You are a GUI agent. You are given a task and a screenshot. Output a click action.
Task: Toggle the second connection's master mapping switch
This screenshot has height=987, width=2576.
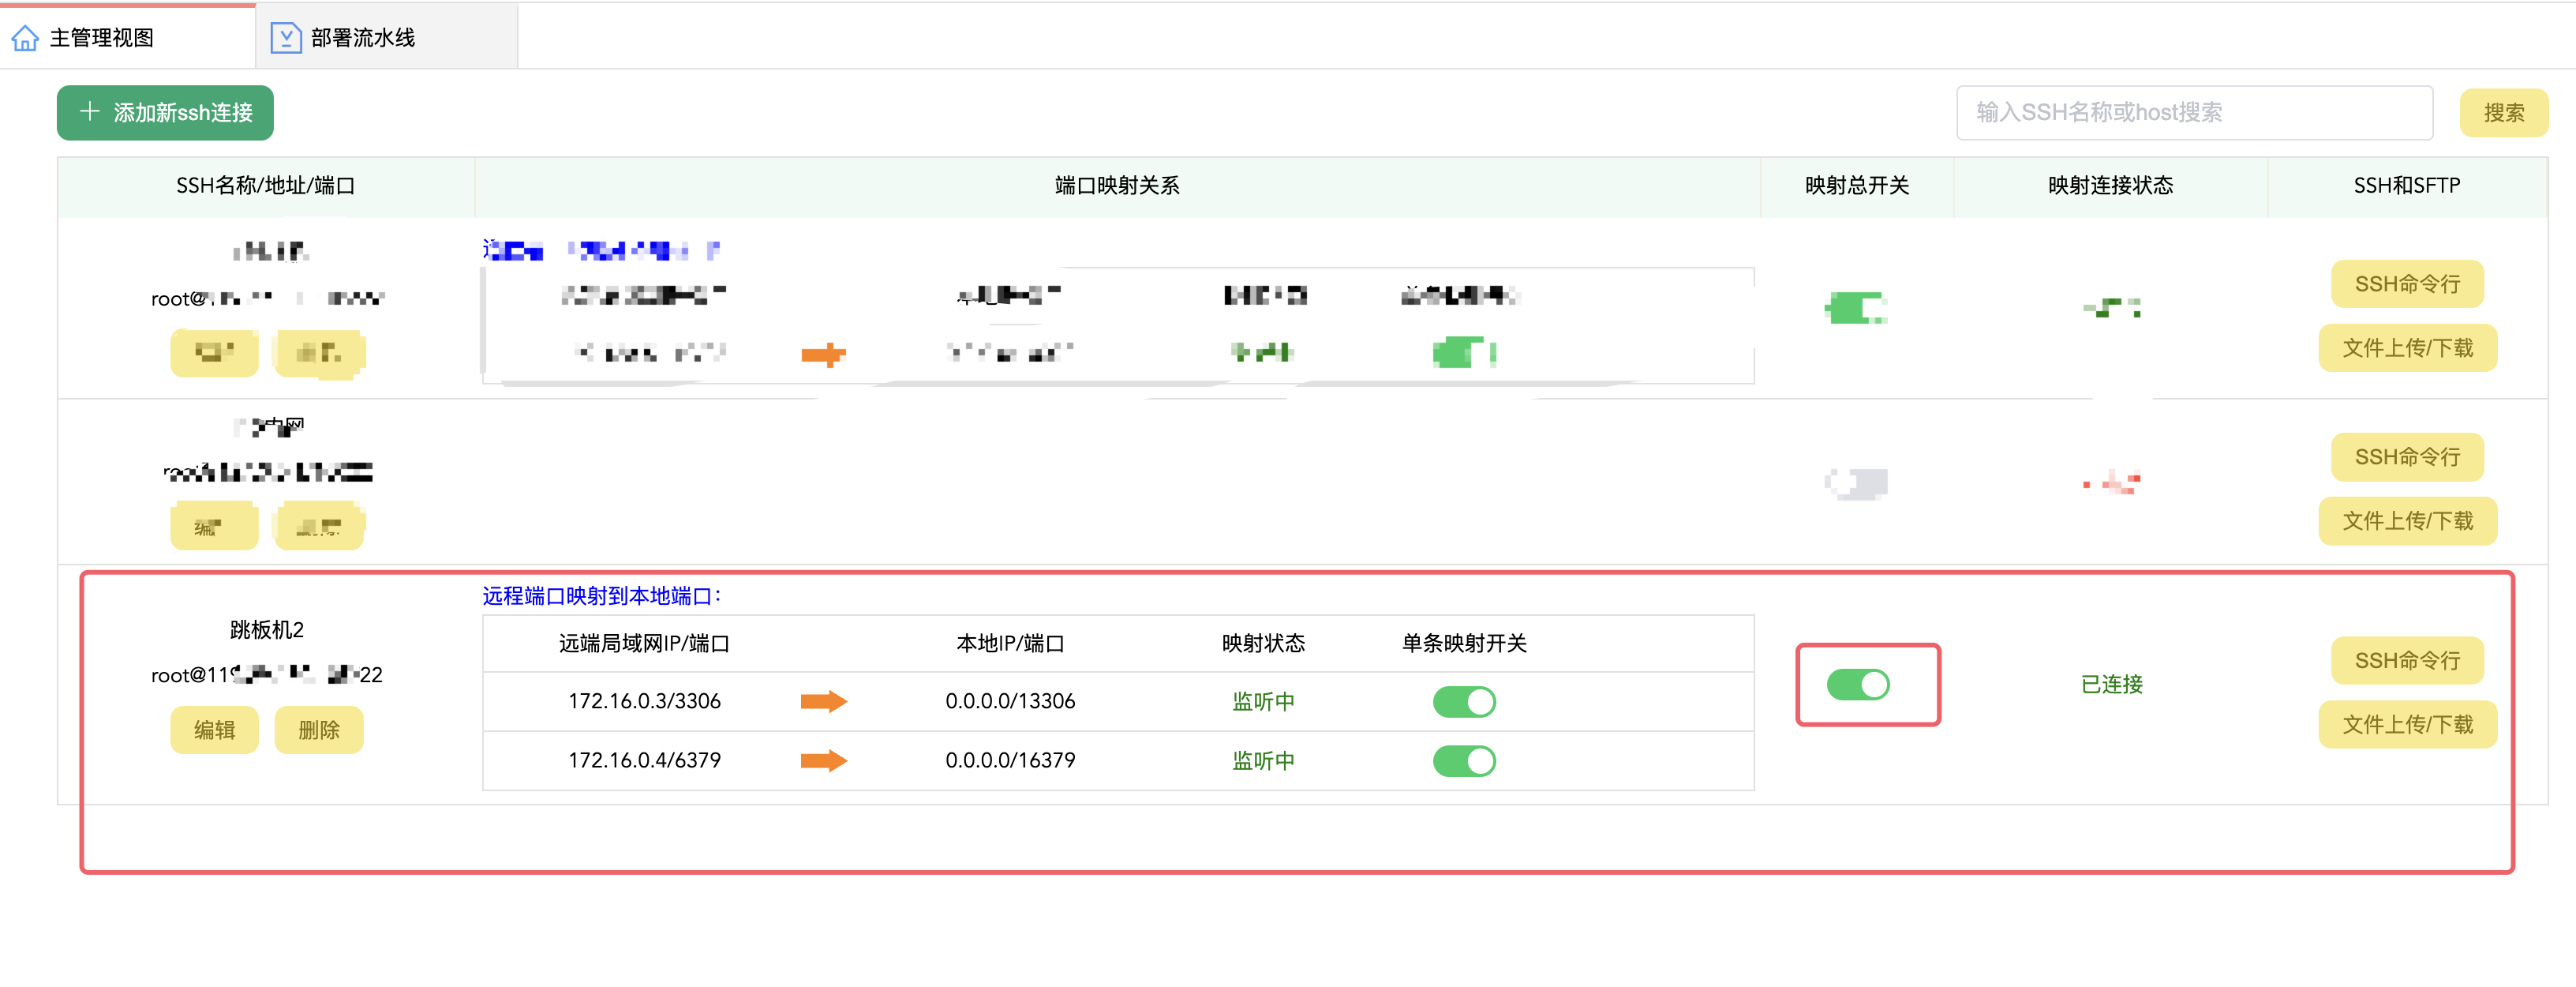(1857, 484)
